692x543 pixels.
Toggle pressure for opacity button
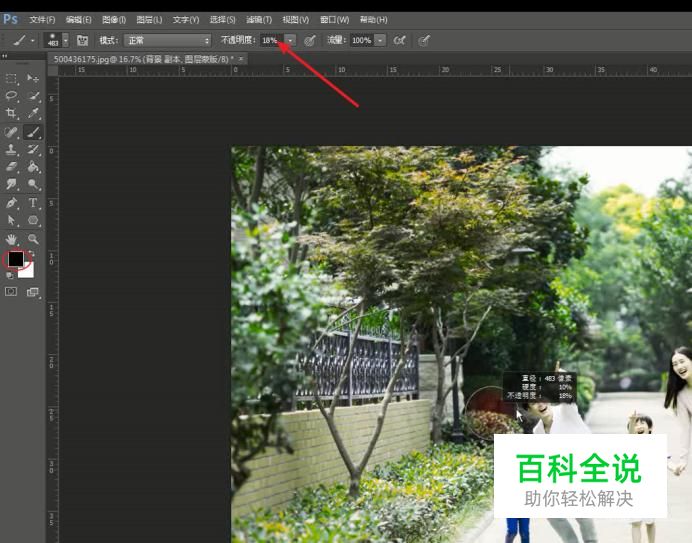pos(310,41)
